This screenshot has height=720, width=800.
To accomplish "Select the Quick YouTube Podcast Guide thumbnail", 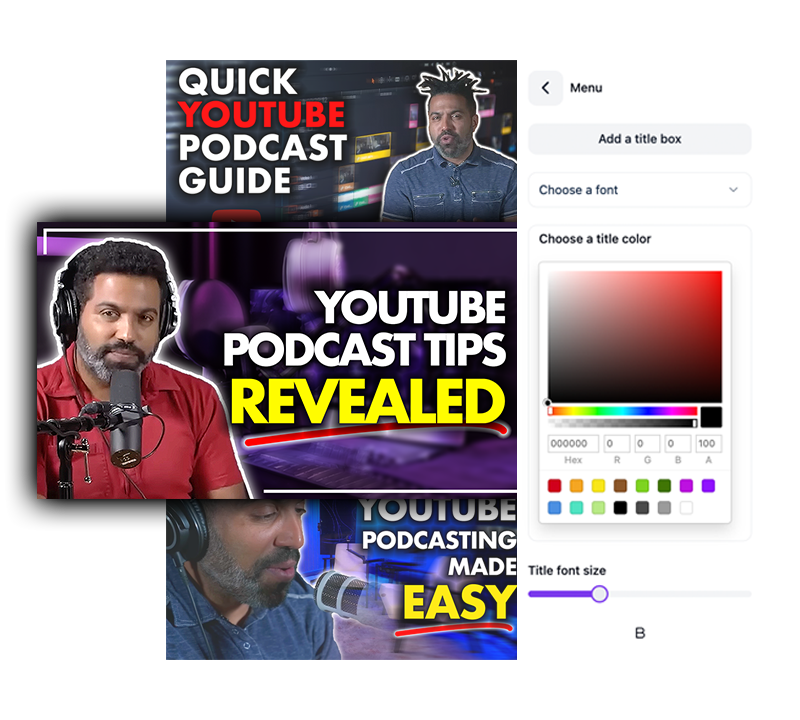I will (x=341, y=140).
